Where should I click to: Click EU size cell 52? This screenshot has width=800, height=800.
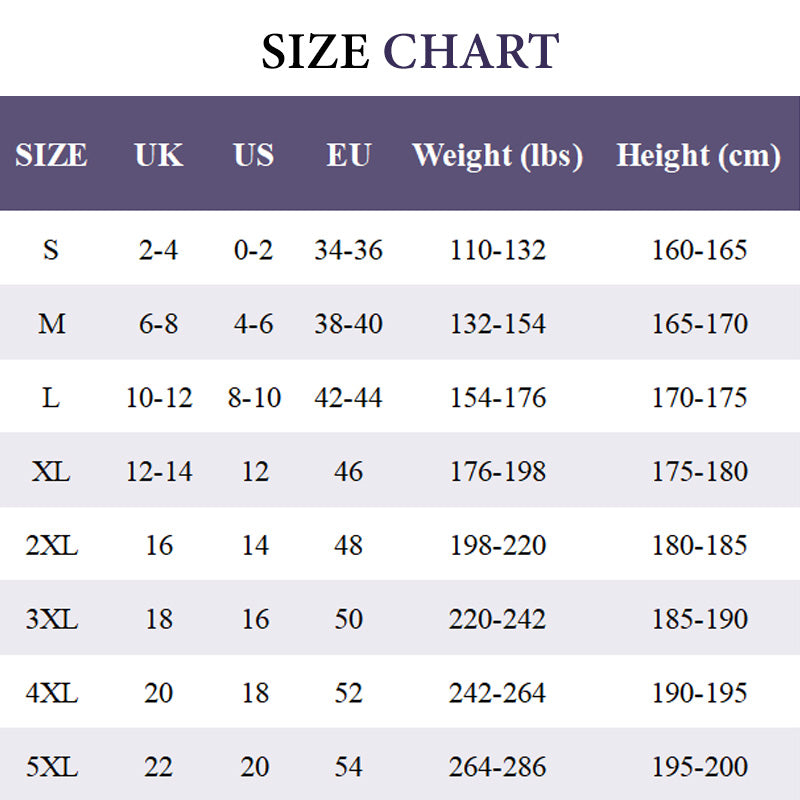click(348, 693)
